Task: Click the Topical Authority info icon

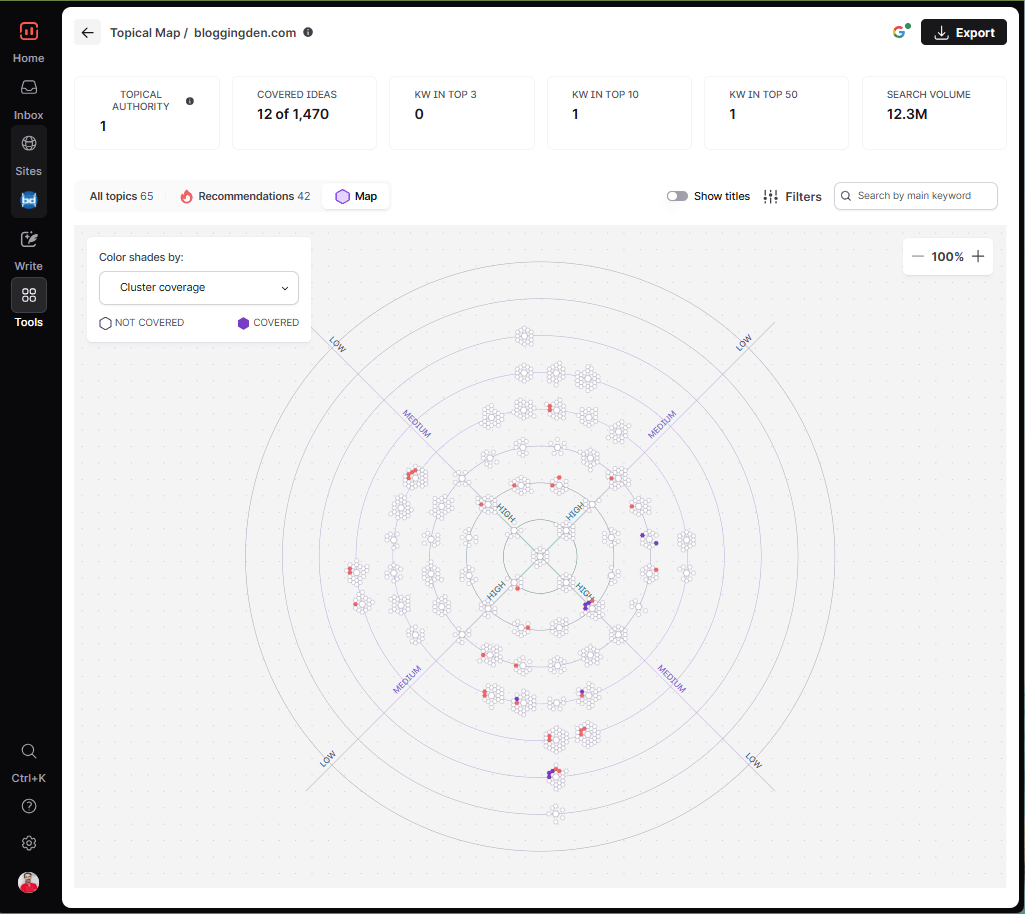Action: (190, 101)
